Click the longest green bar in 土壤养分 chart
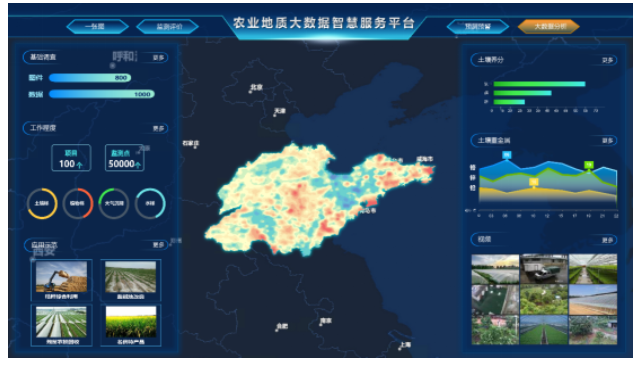This screenshot has width=639, height=366. 539,84
